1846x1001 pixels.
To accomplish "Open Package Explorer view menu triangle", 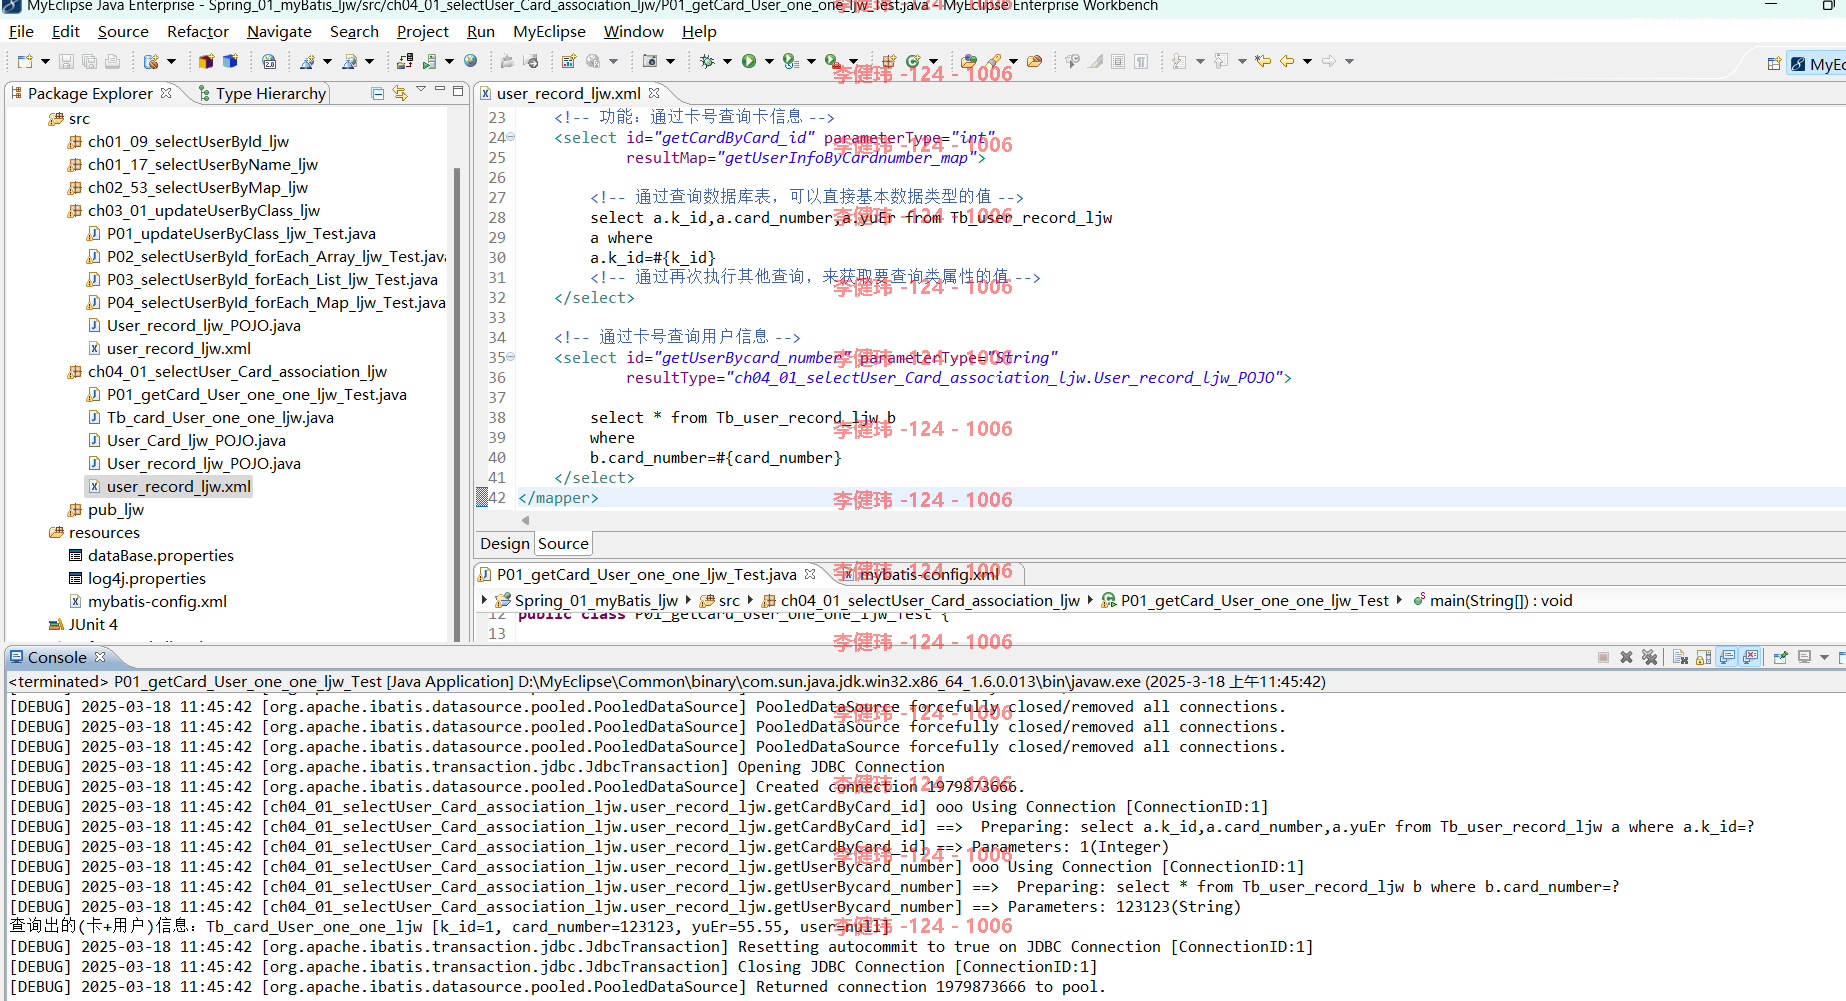I will pyautogui.click(x=421, y=91).
